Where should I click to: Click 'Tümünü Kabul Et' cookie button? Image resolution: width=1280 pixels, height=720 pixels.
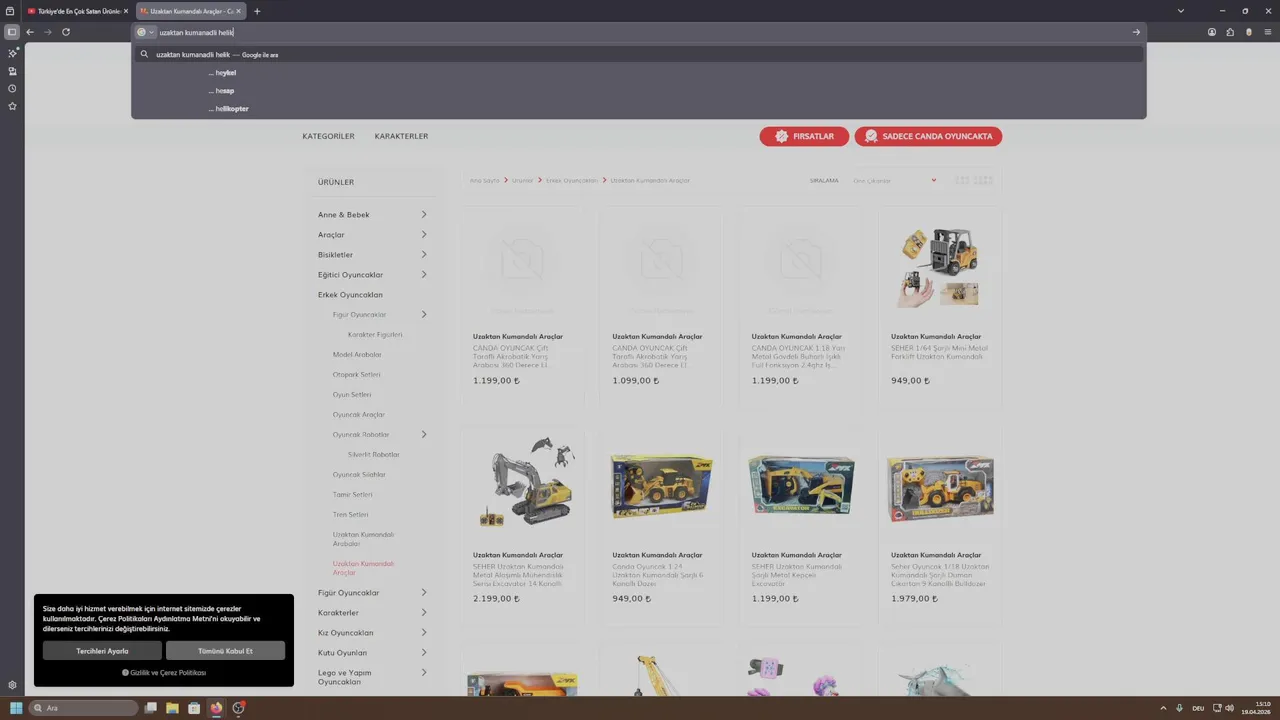click(226, 651)
